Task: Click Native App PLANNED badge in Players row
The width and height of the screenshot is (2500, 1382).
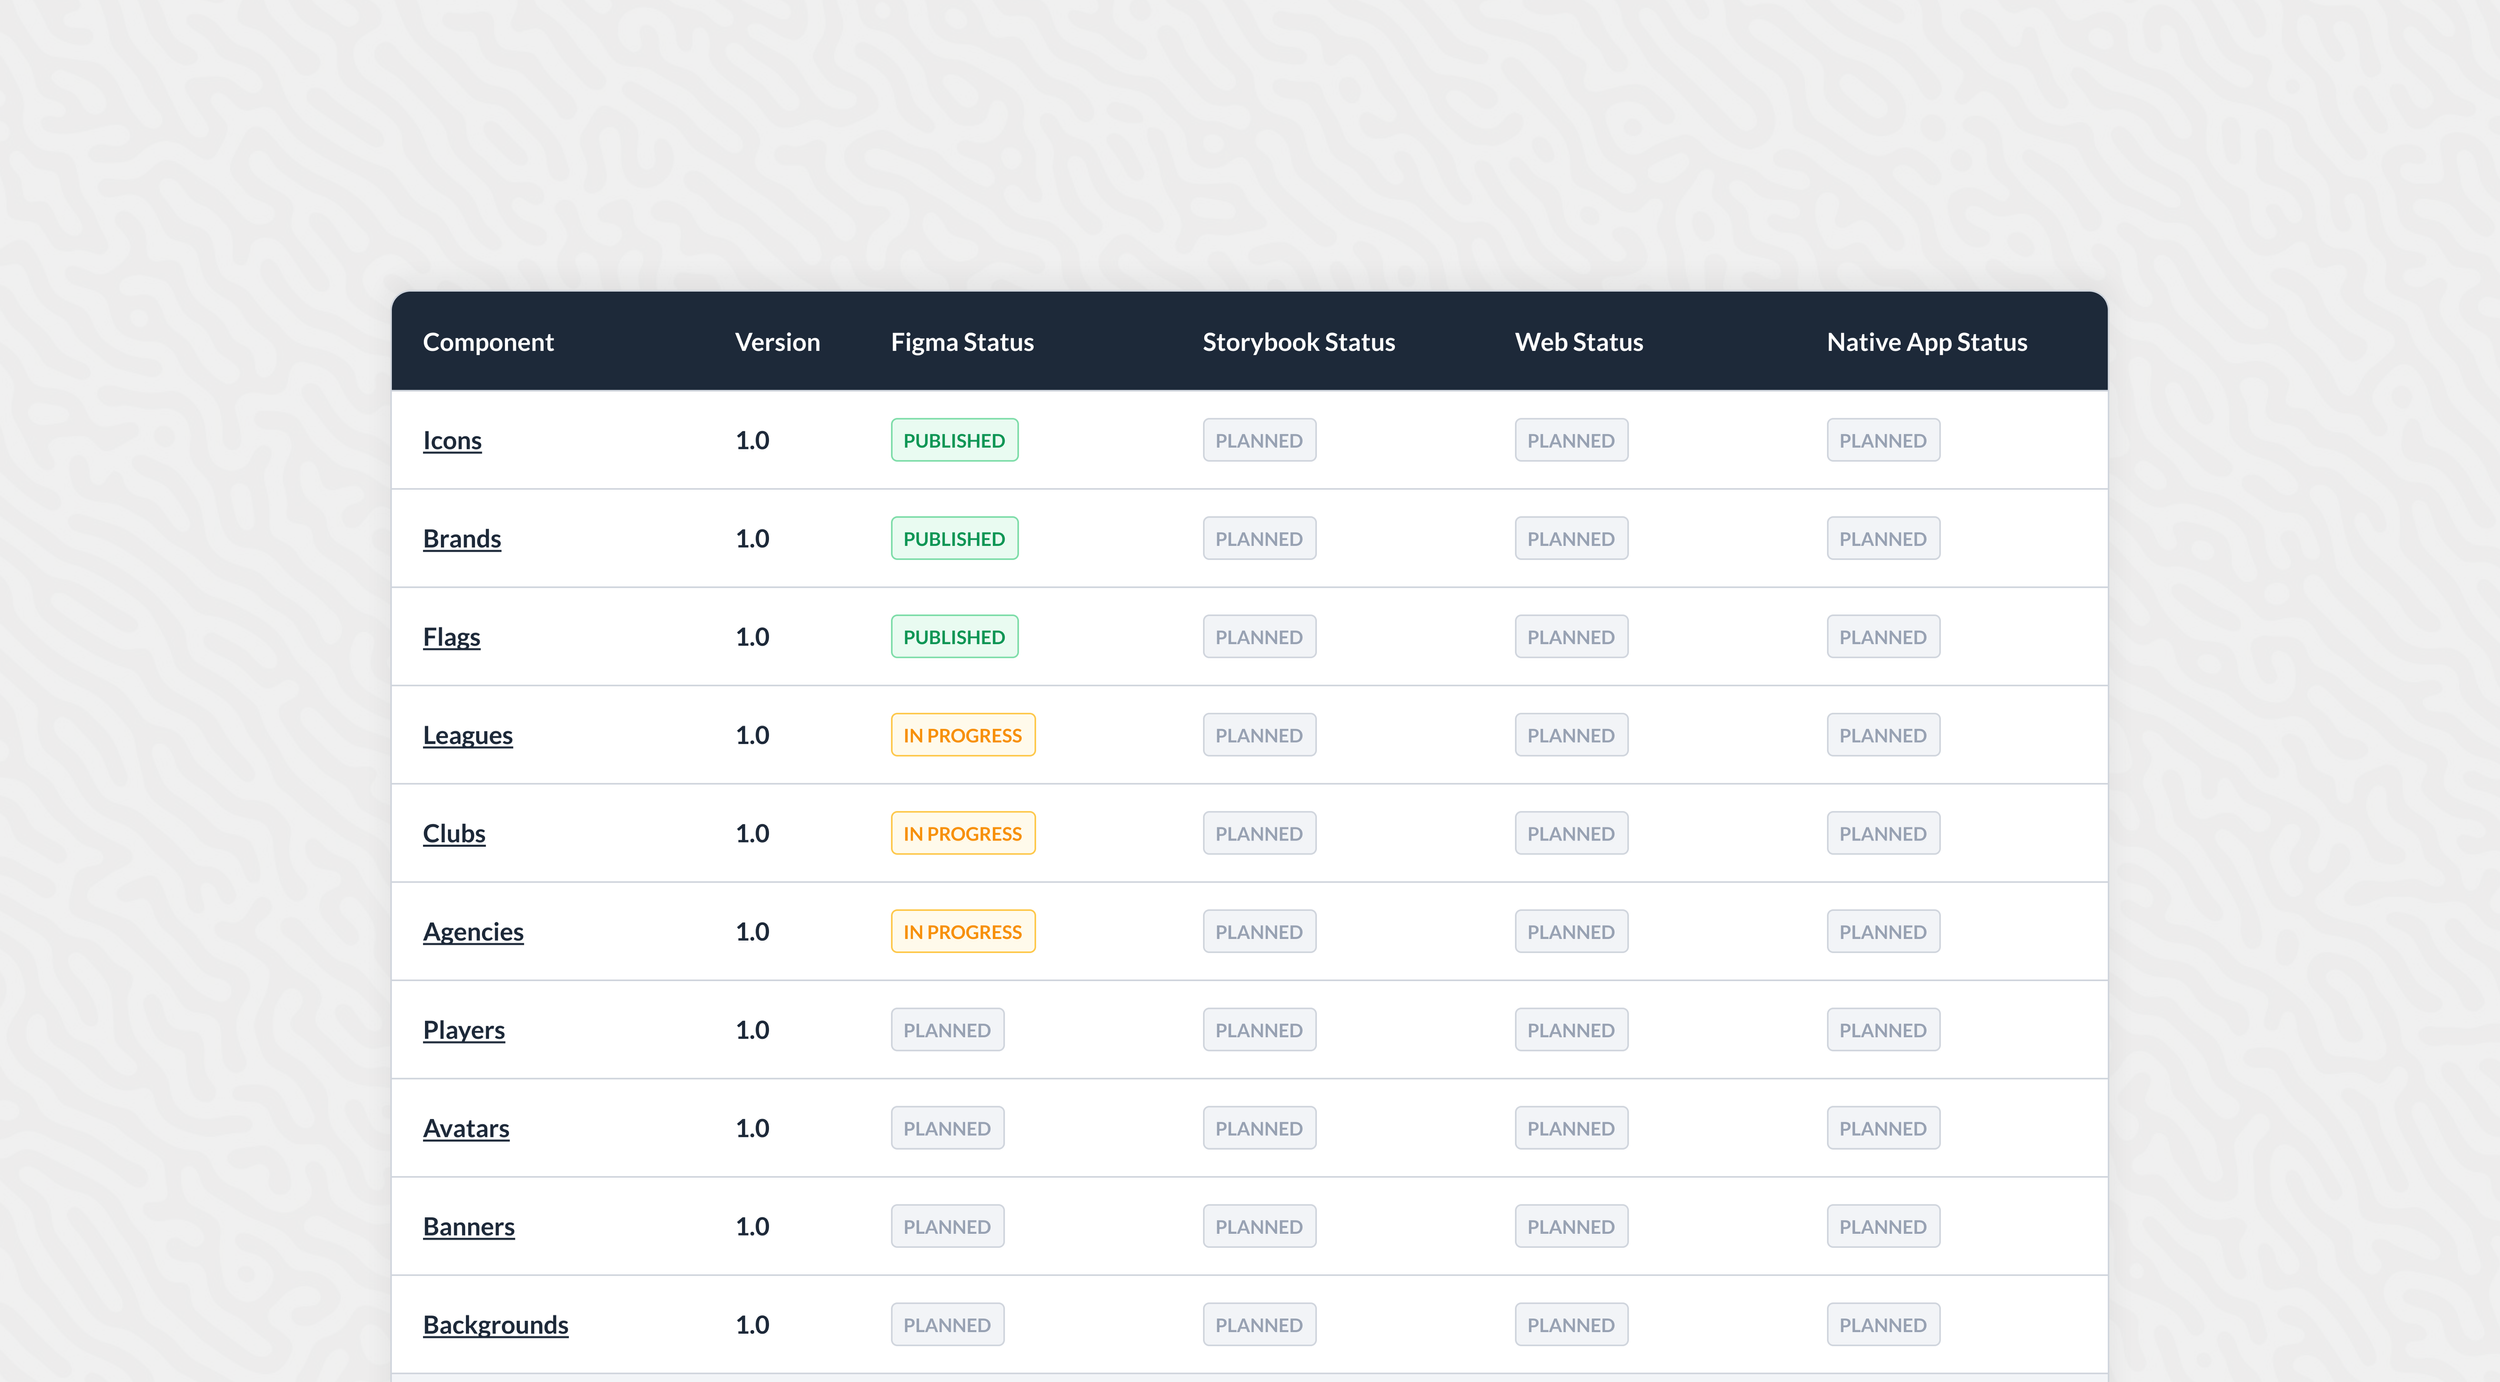Action: tap(1884, 1030)
